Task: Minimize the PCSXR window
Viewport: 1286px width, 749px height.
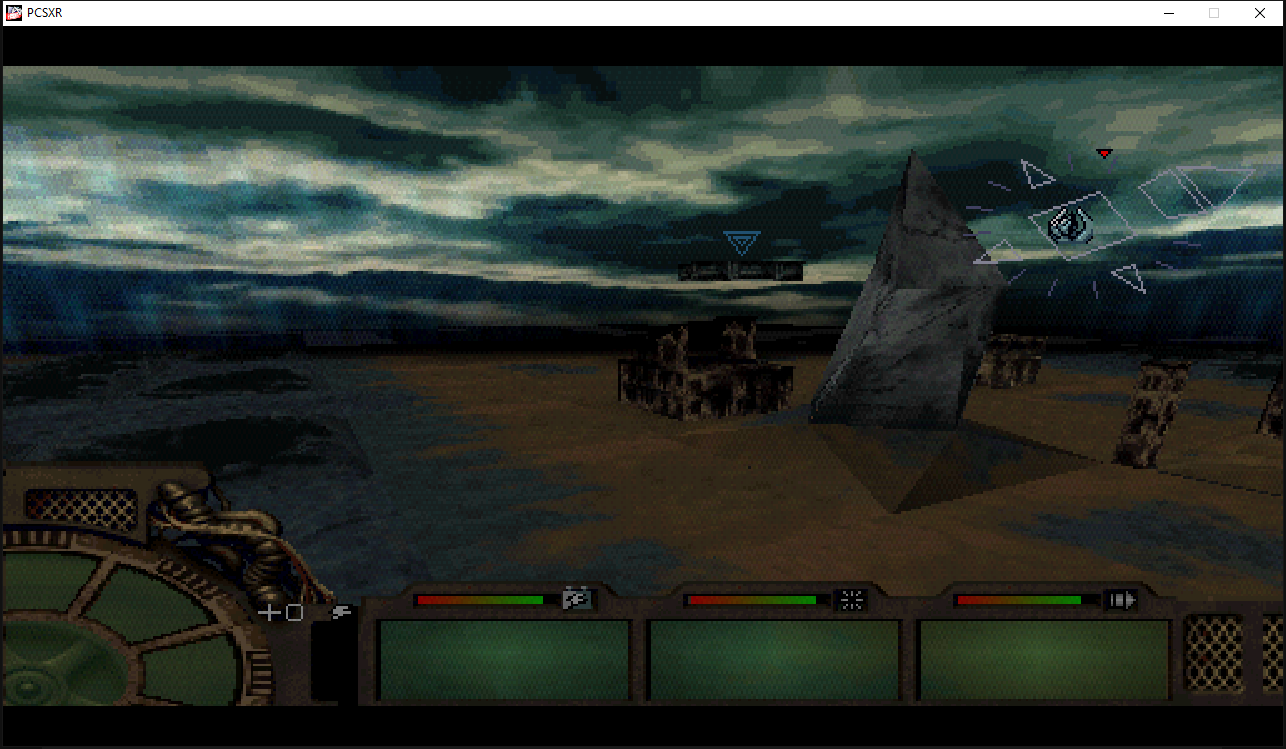Action: [x=1168, y=13]
